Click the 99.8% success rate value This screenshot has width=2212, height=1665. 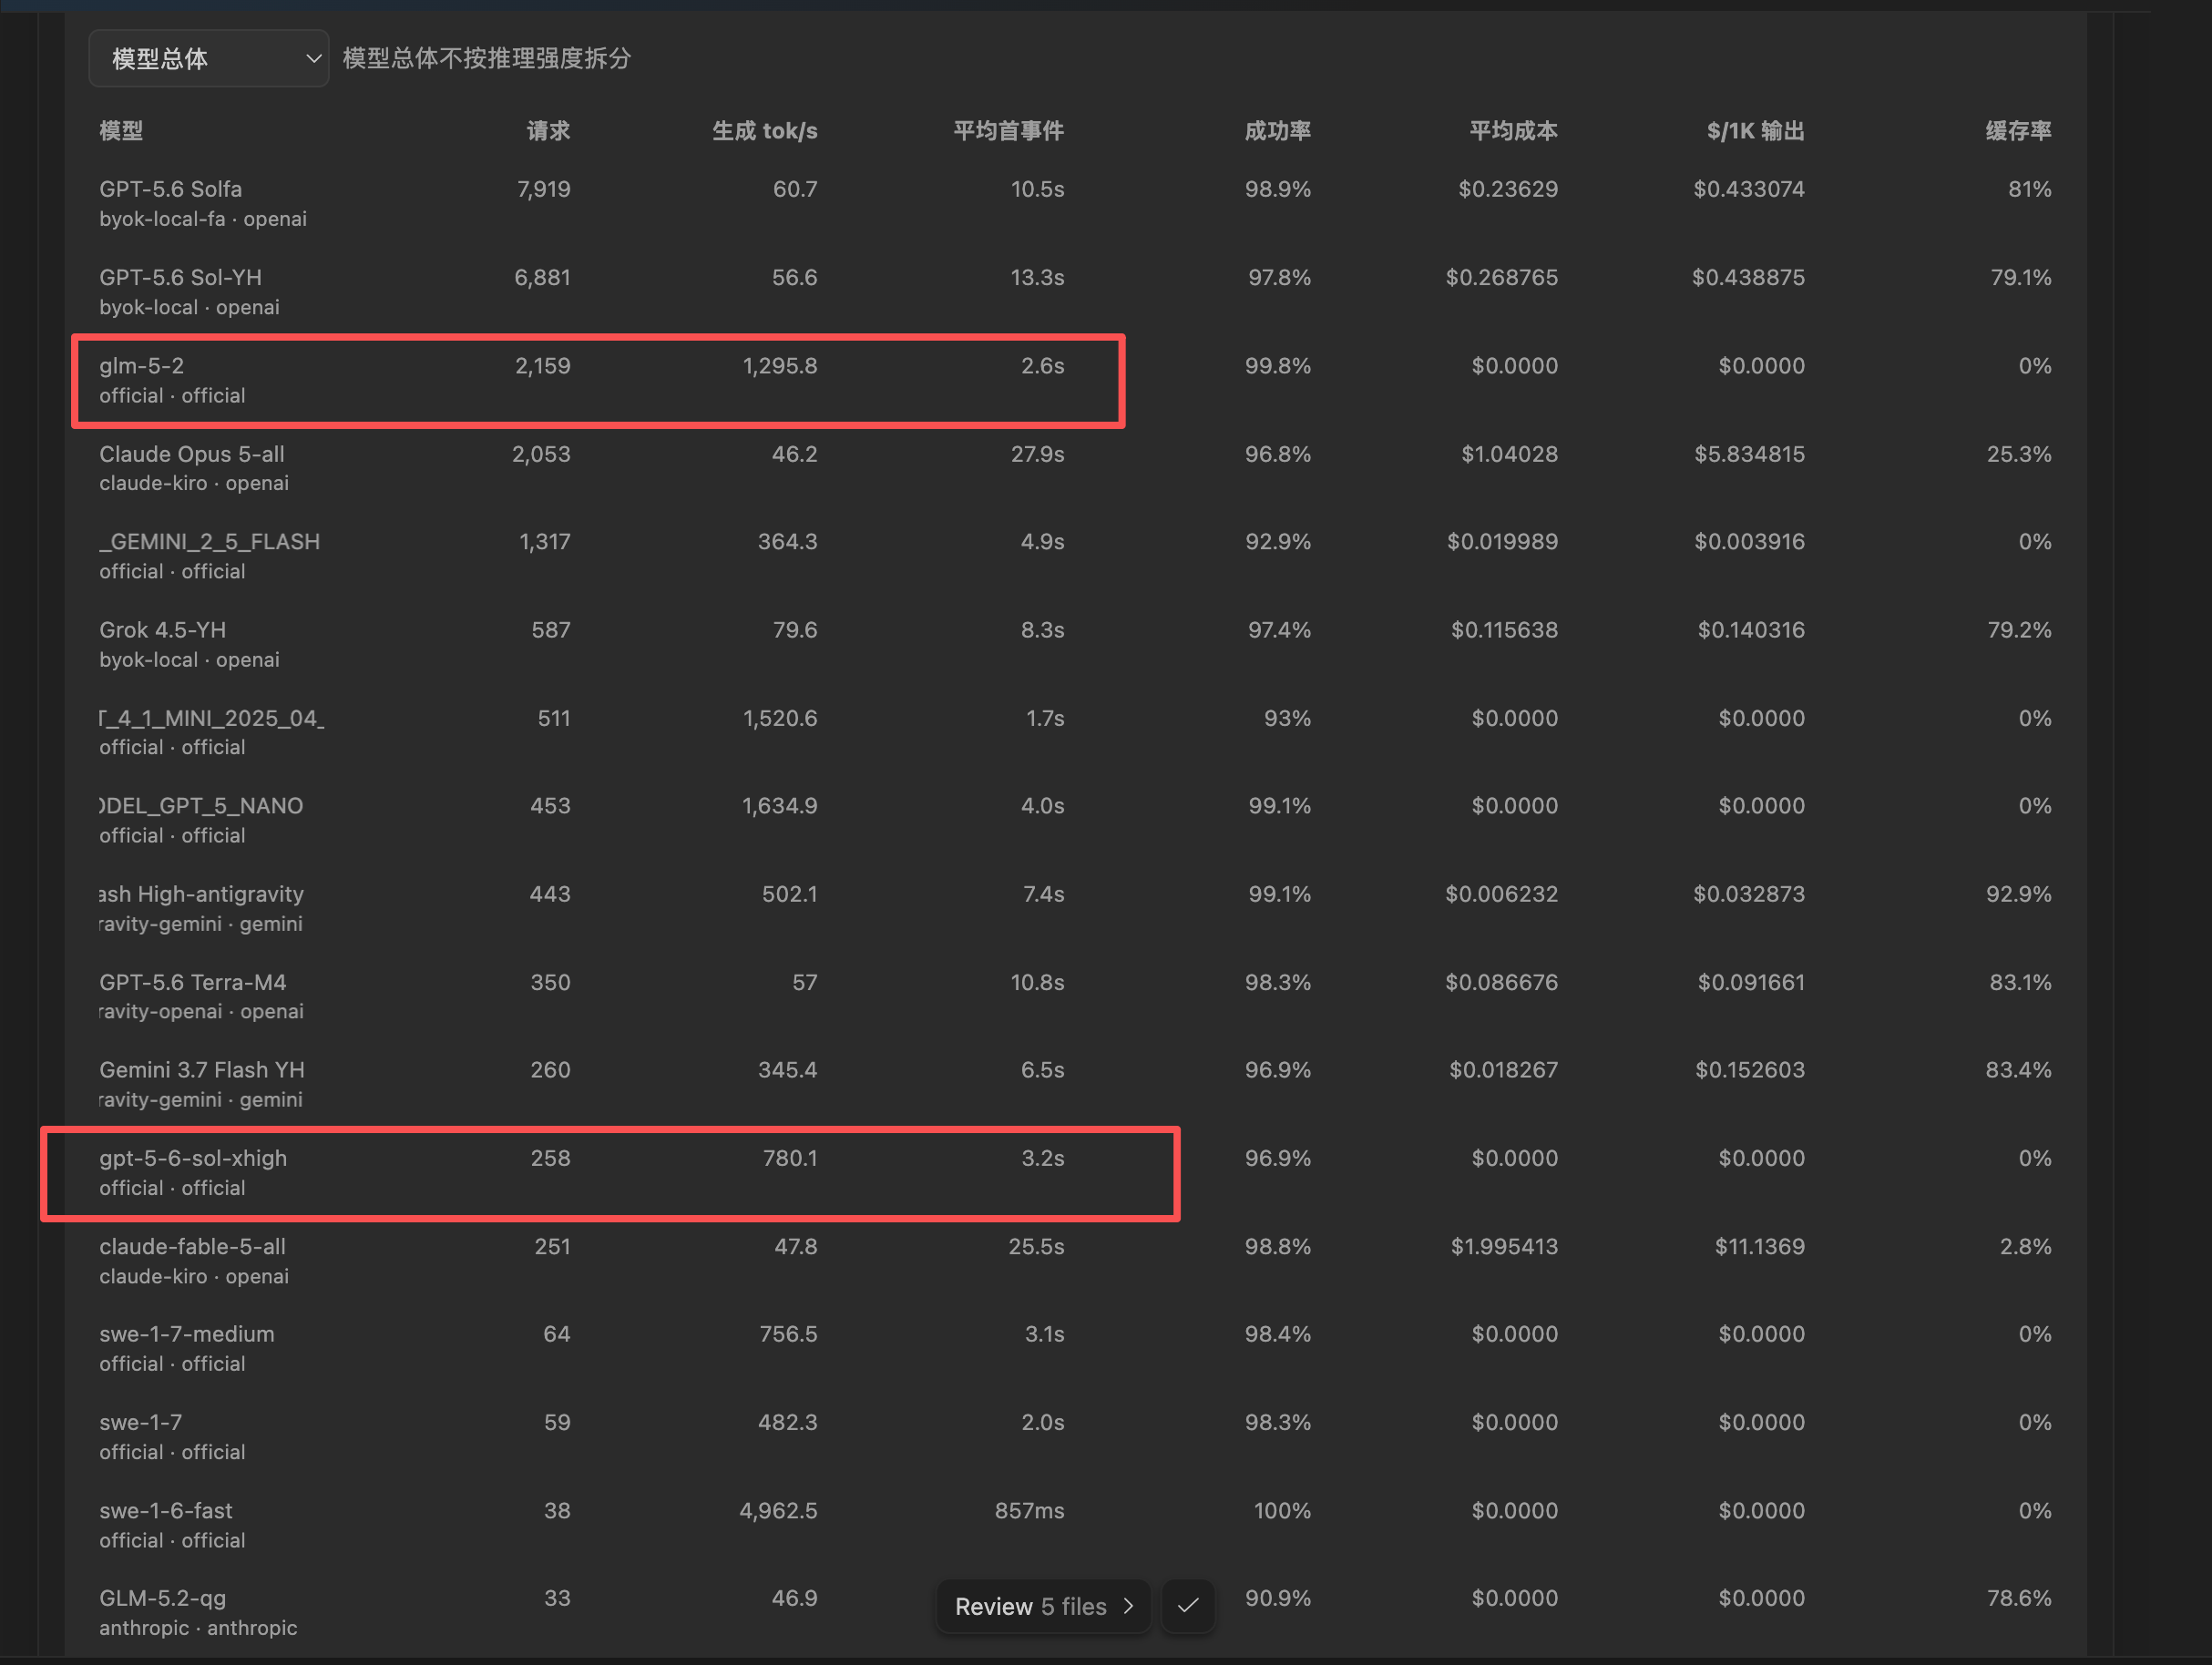(1278, 366)
